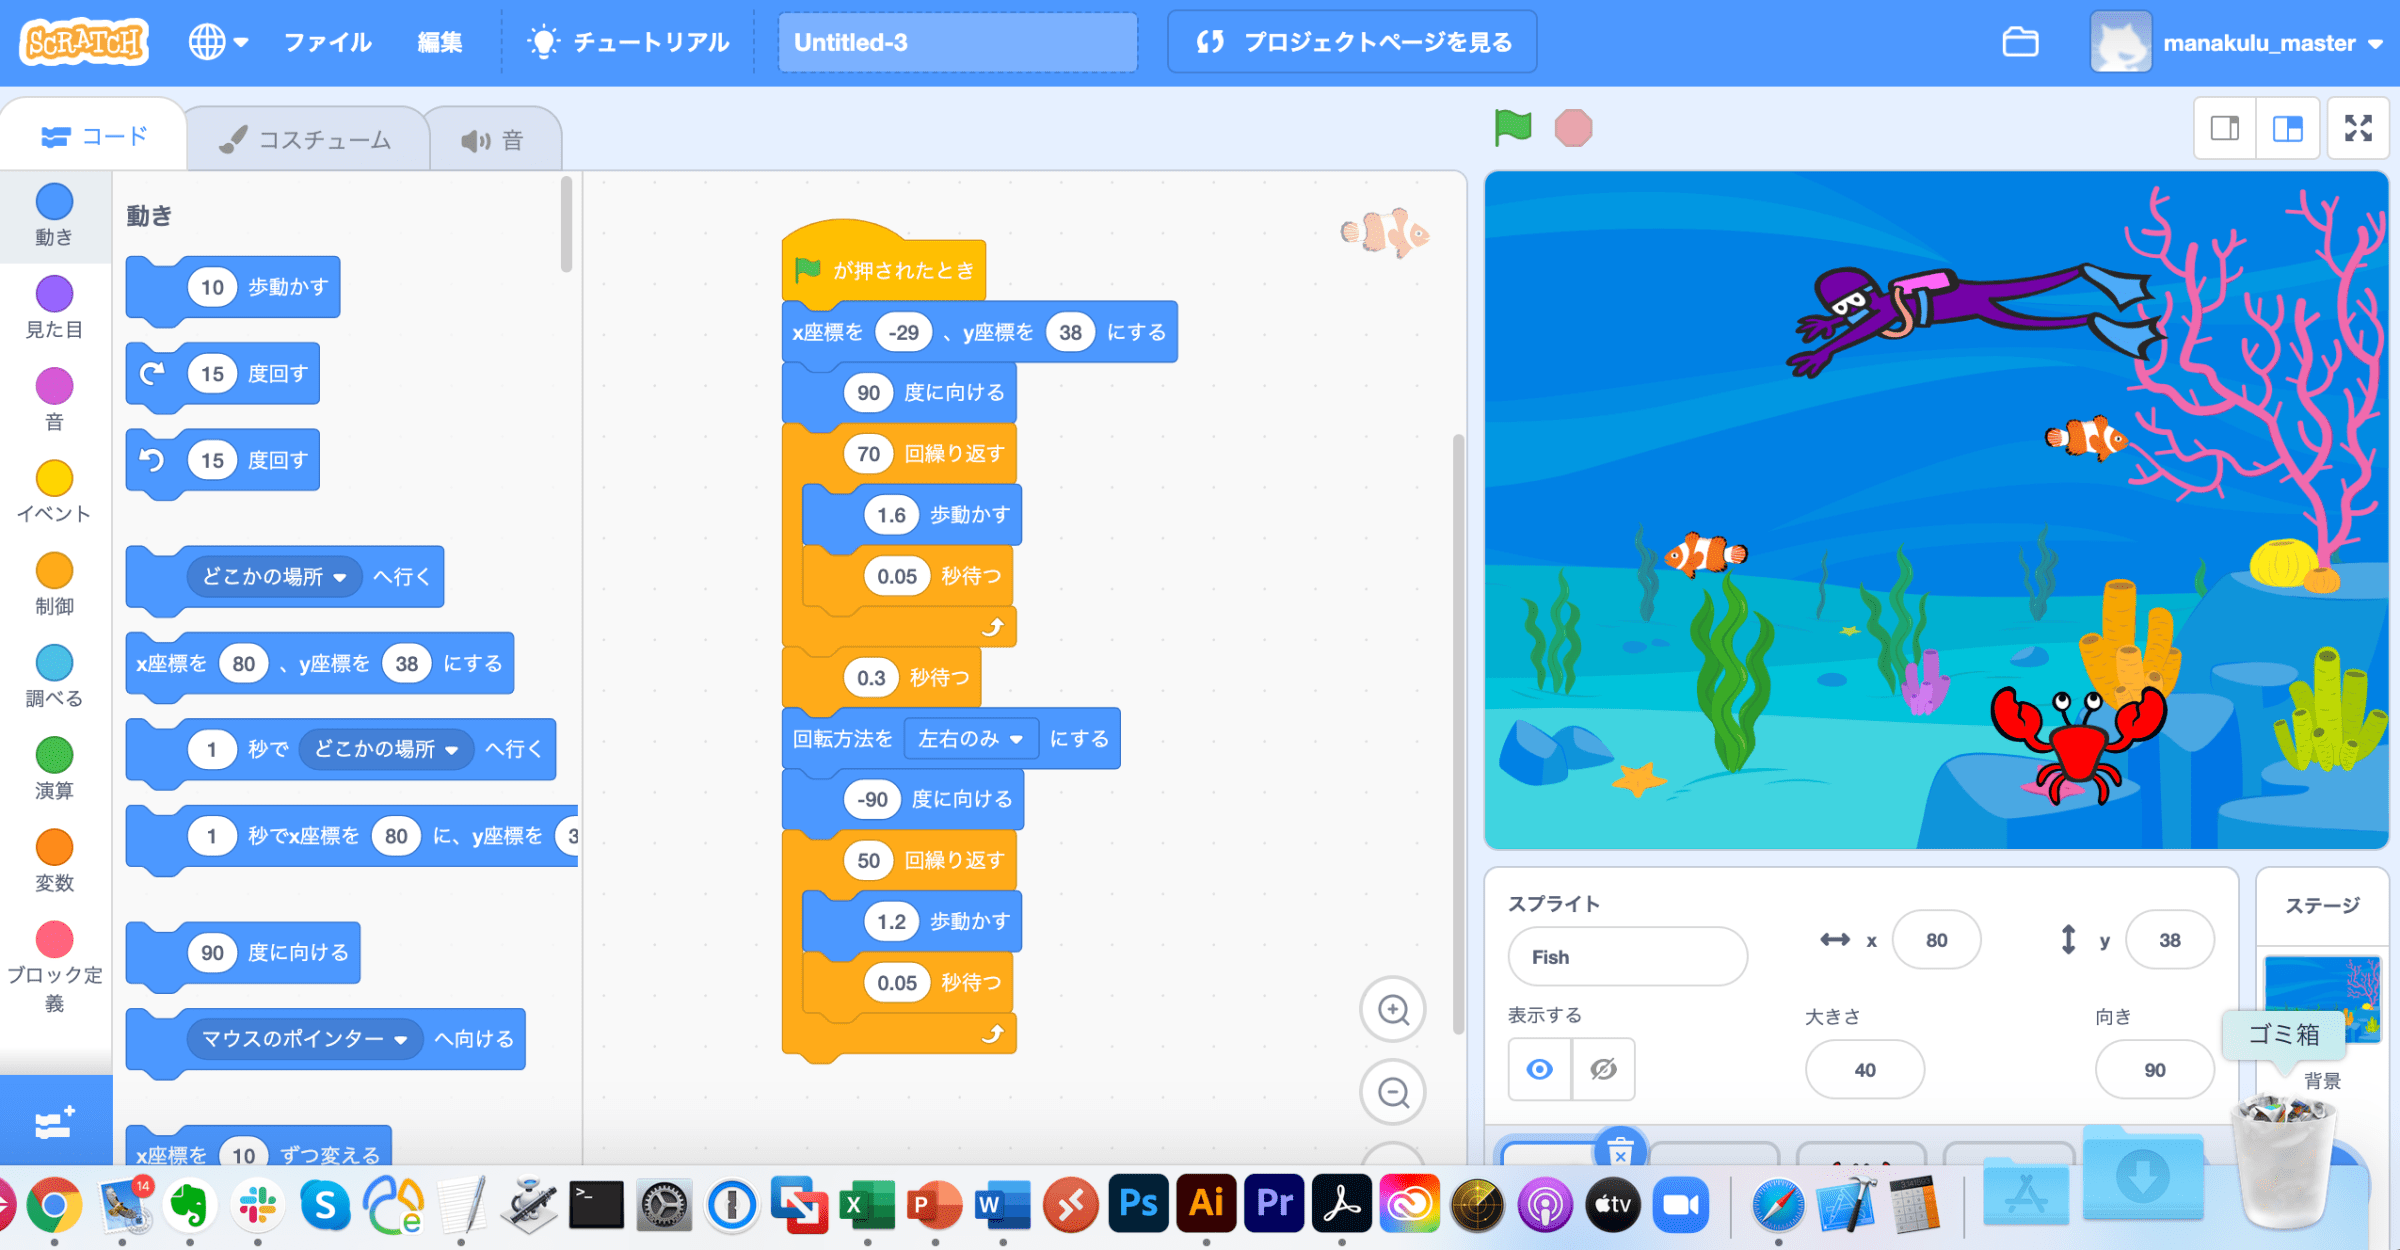Open the My Stuff folder icon
Viewport: 2400px width, 1250px height.
[x=2020, y=42]
